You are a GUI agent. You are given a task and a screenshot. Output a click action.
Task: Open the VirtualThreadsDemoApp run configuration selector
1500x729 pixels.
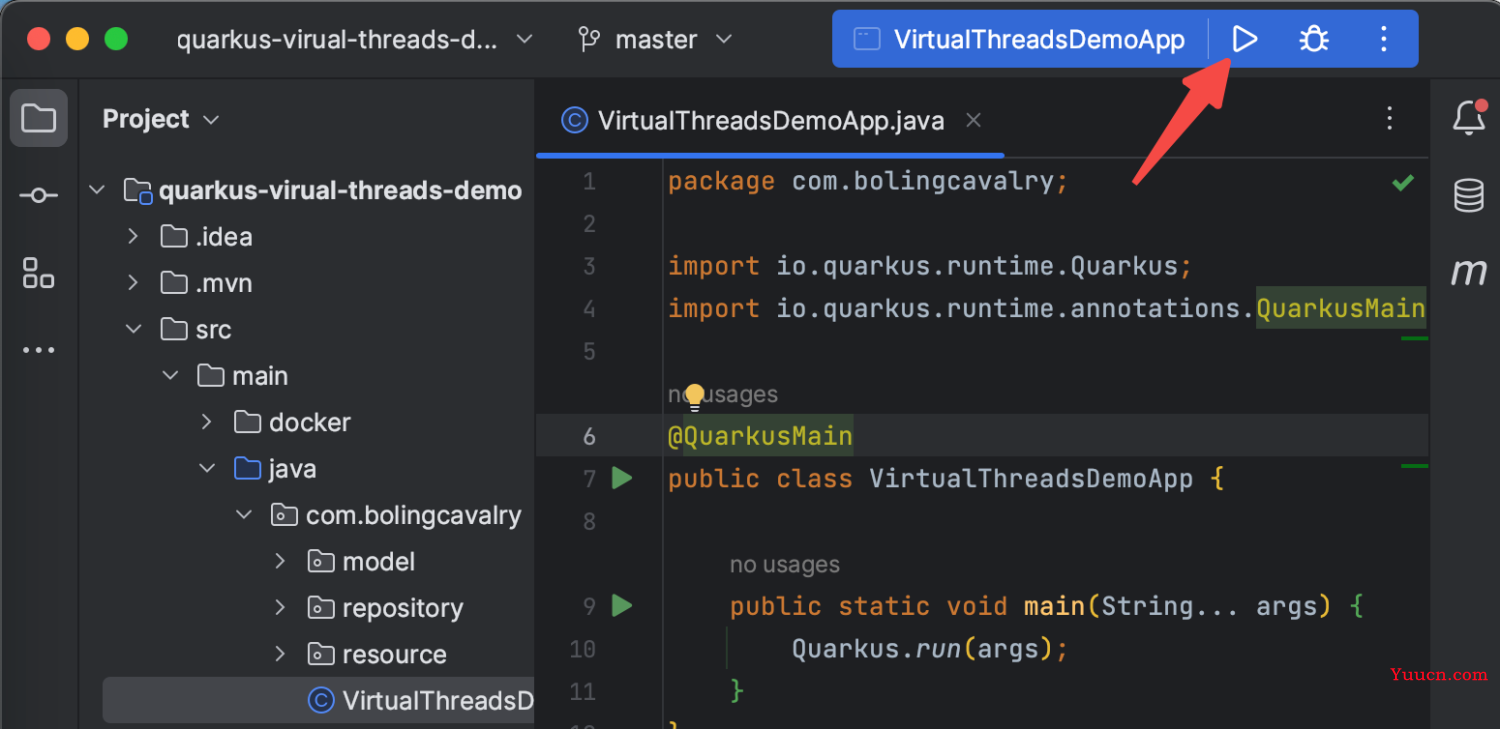[1020, 40]
